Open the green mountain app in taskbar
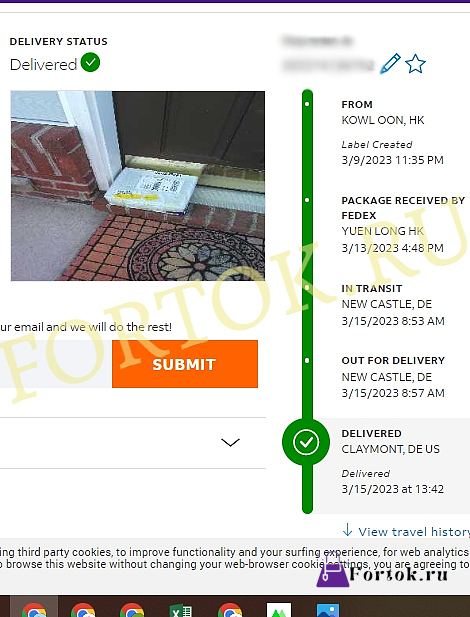The width and height of the screenshot is (470, 617). pyautogui.click(x=279, y=610)
